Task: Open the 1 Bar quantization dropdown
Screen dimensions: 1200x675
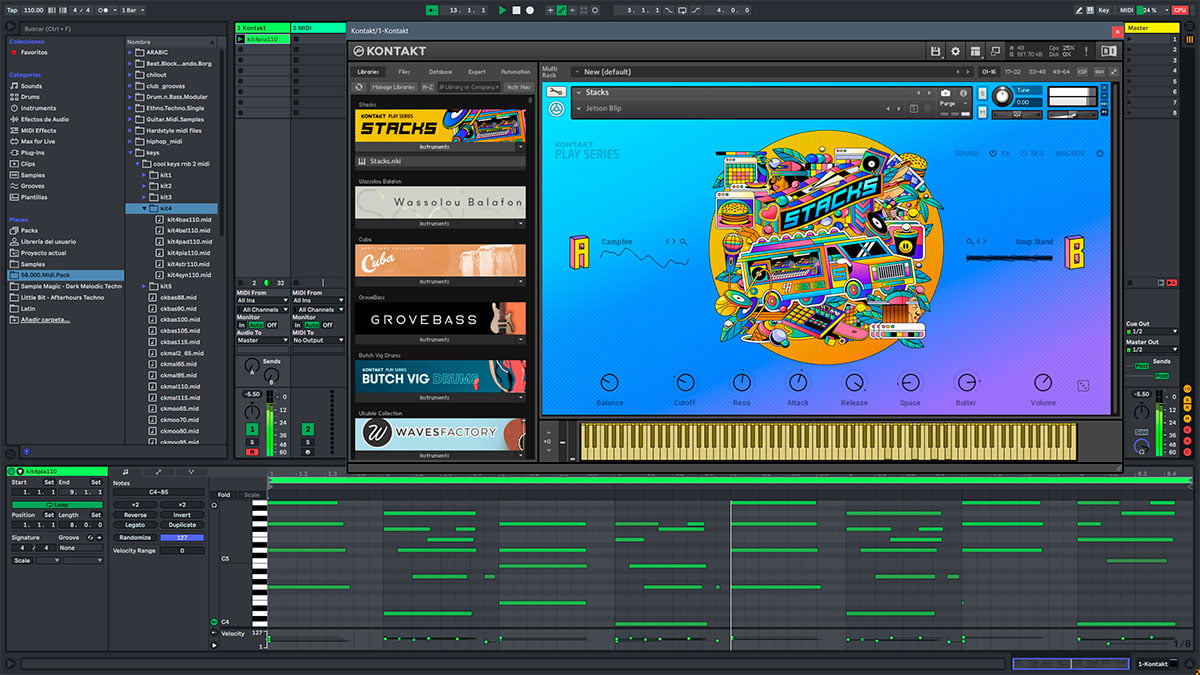Action: tap(132, 10)
